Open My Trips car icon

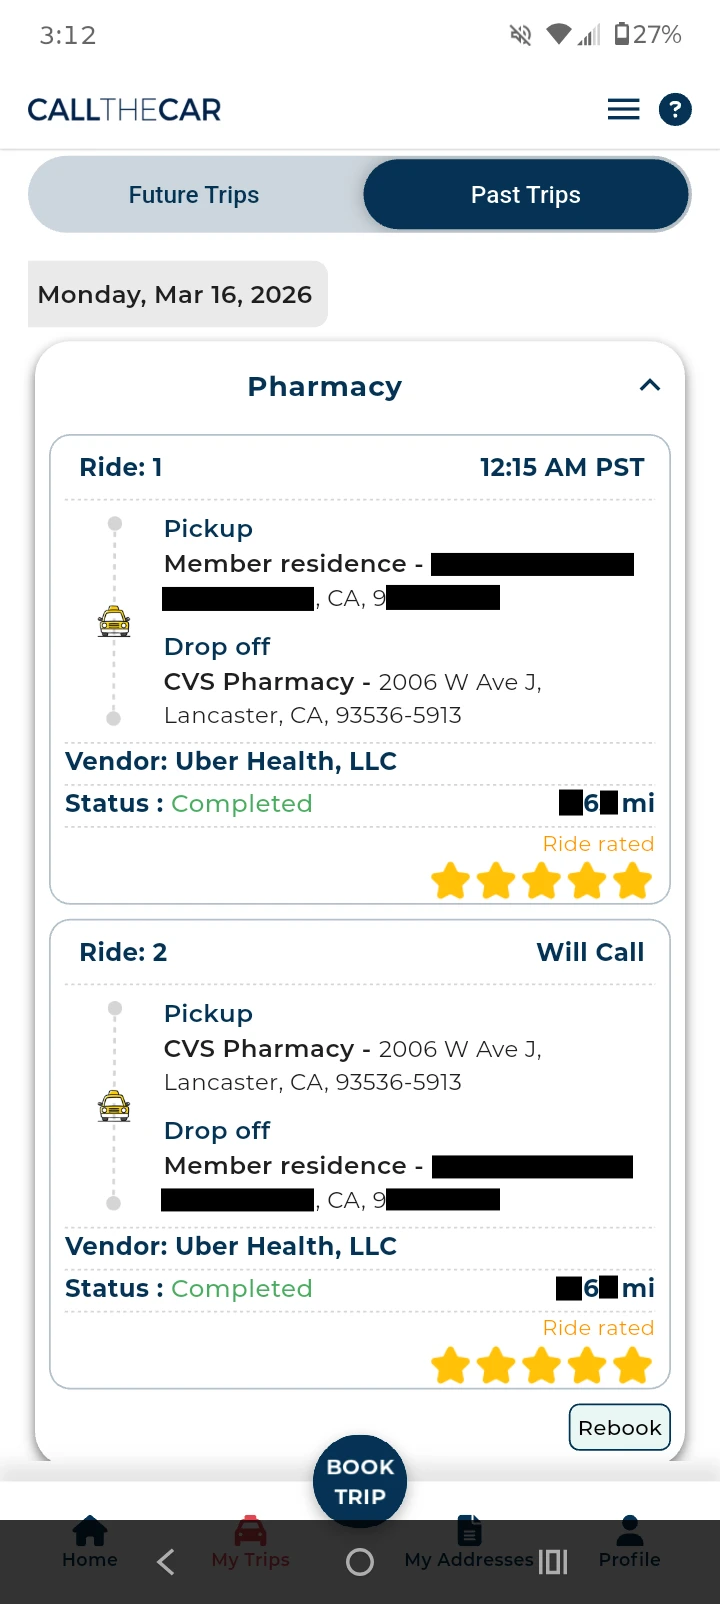click(250, 1532)
